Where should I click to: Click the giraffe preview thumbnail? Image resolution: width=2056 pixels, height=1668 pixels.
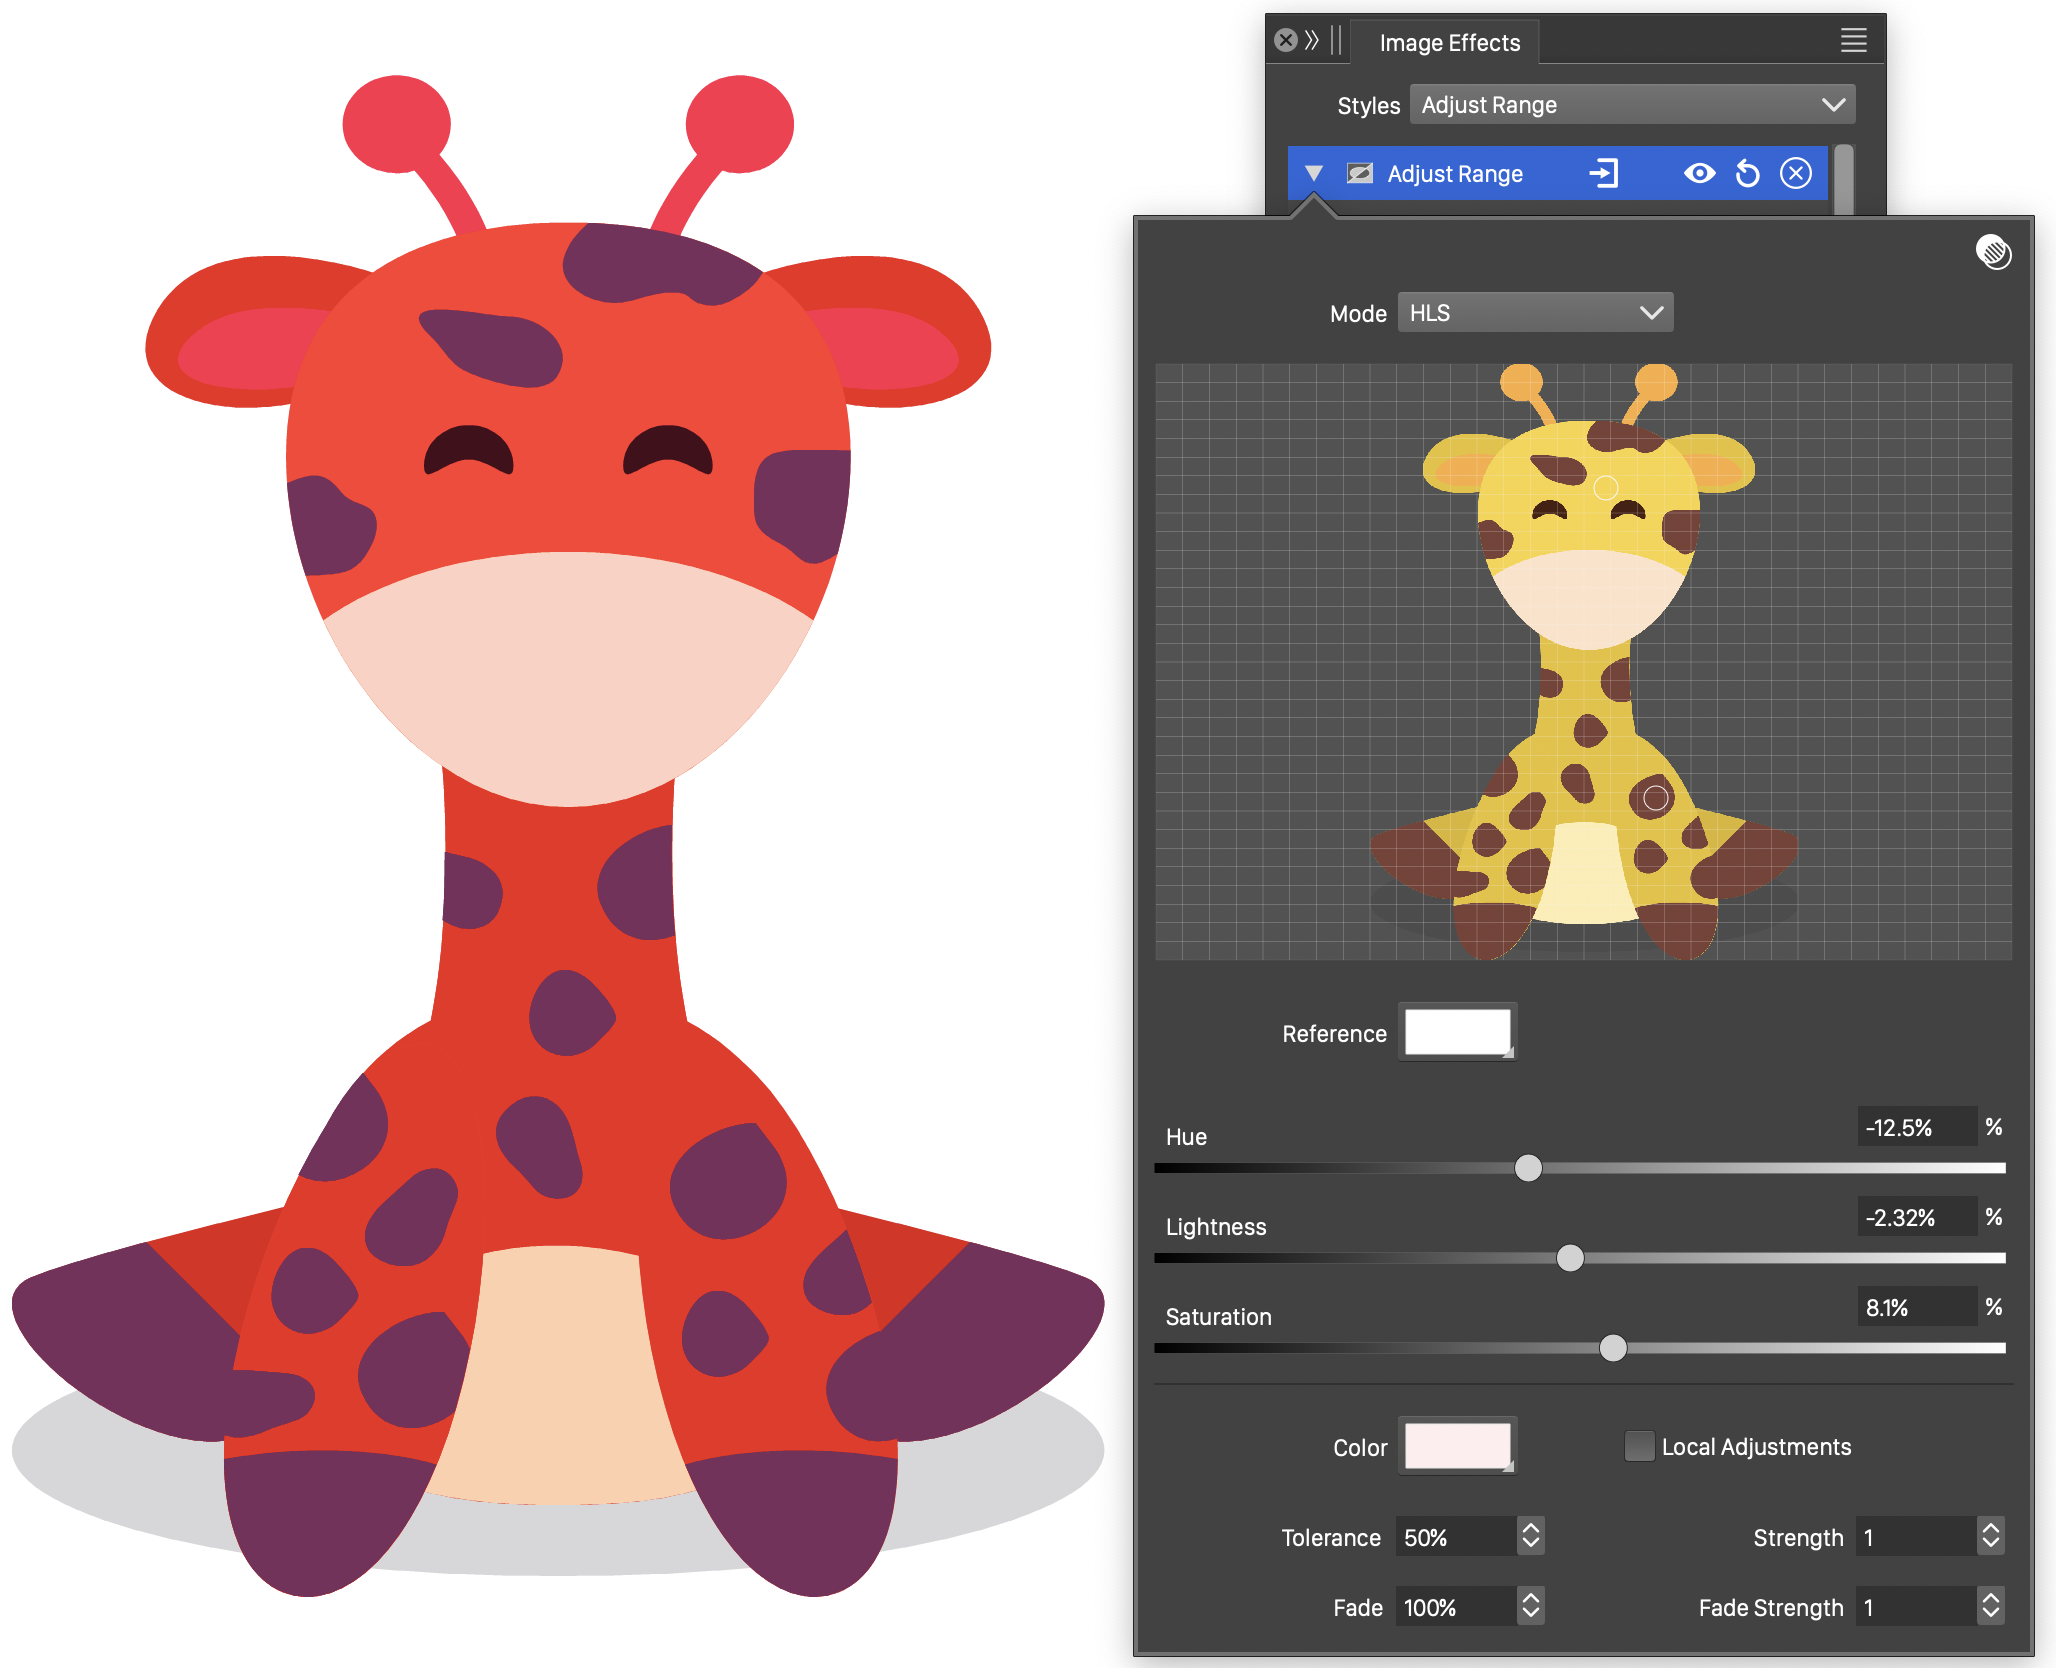click(1583, 661)
